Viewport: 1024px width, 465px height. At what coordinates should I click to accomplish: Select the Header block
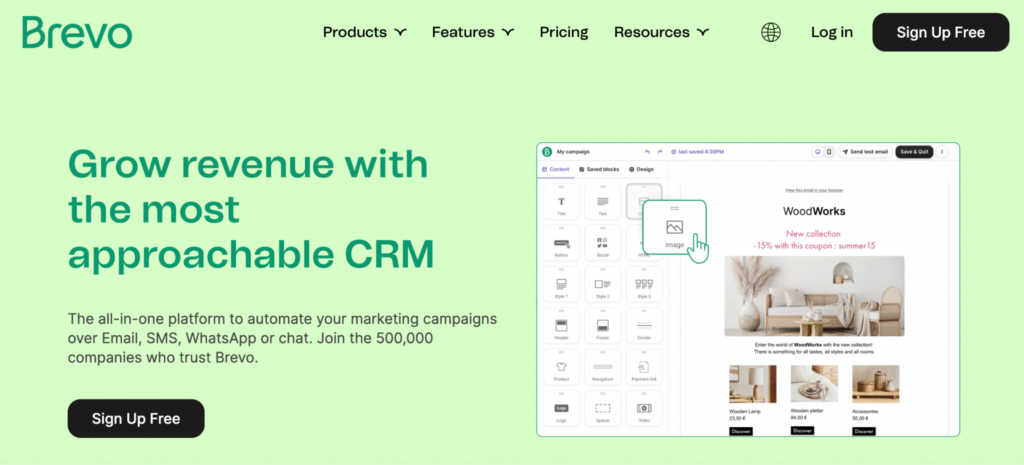[x=561, y=325]
